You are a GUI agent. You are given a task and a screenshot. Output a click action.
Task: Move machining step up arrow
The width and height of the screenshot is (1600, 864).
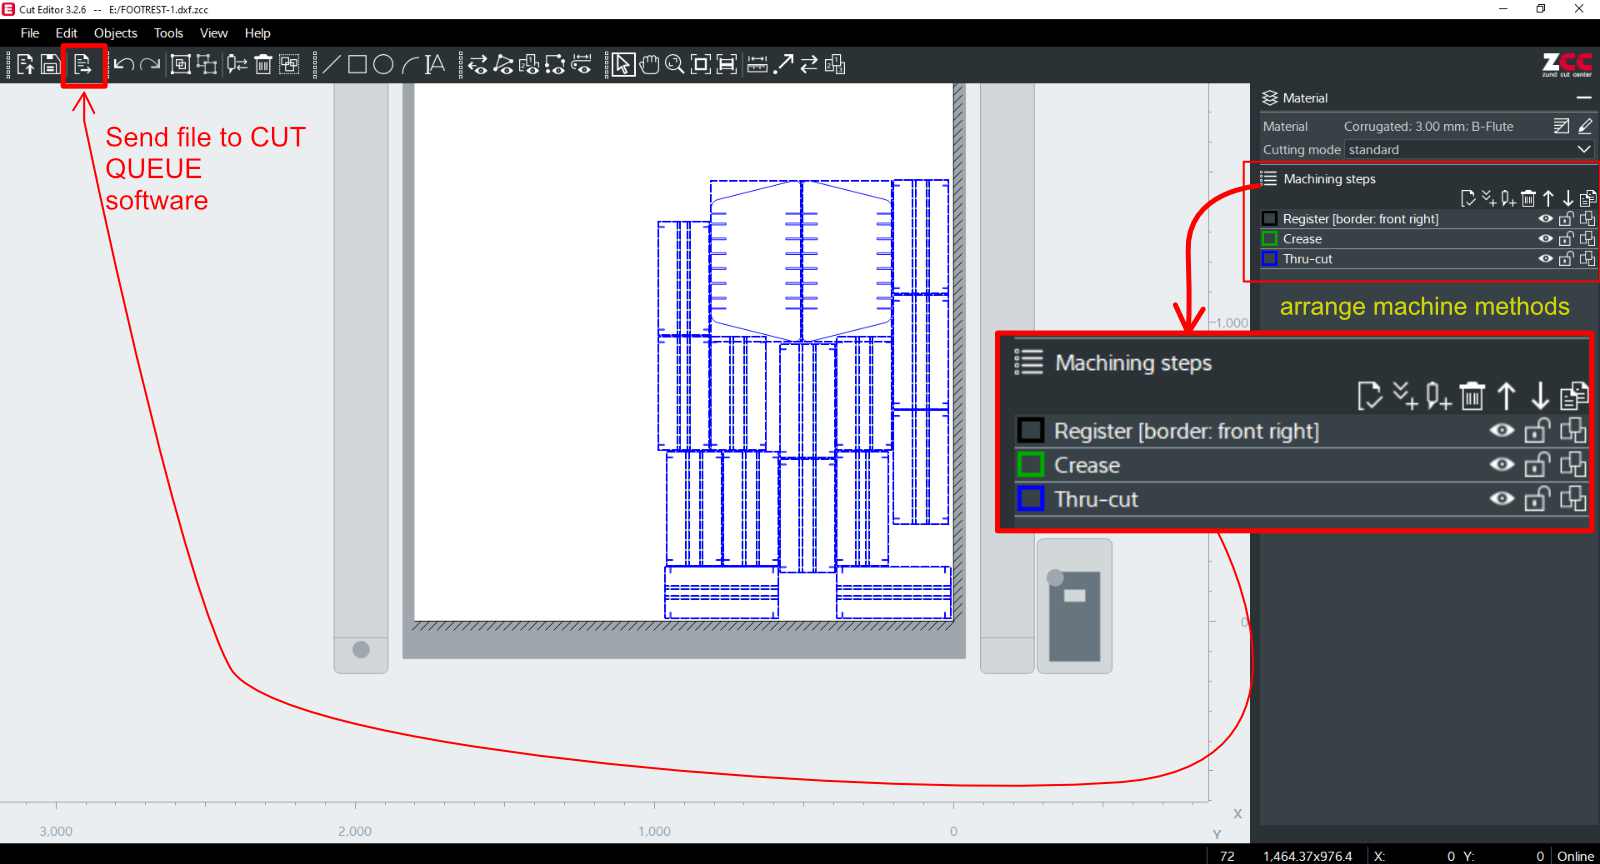[1548, 198]
